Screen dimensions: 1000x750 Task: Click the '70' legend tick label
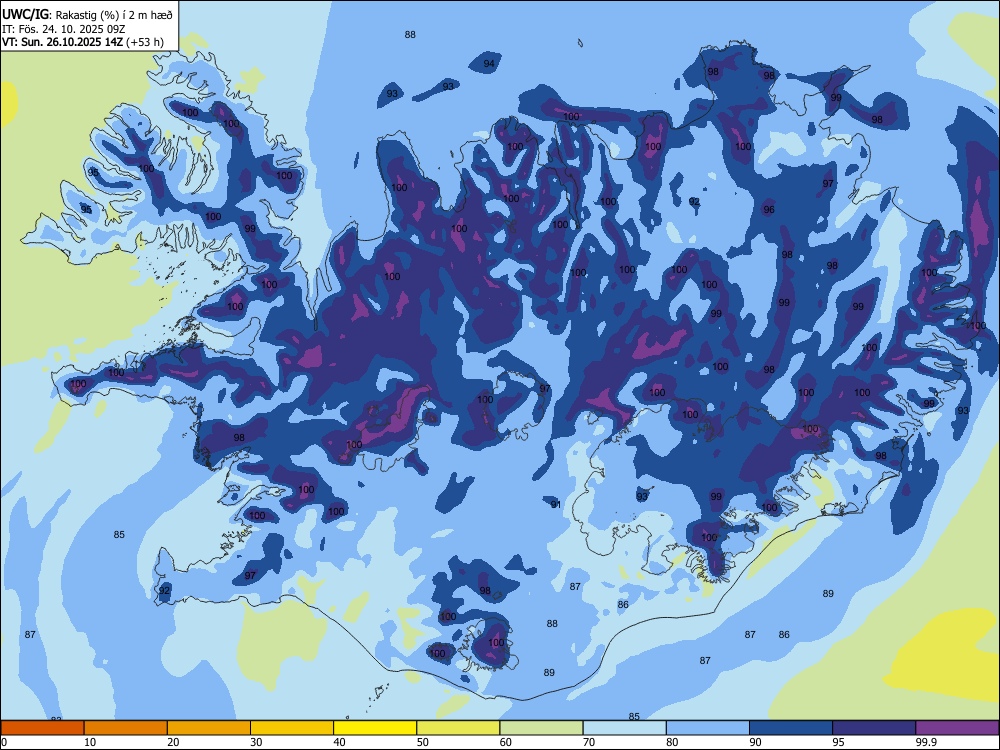pos(589,742)
